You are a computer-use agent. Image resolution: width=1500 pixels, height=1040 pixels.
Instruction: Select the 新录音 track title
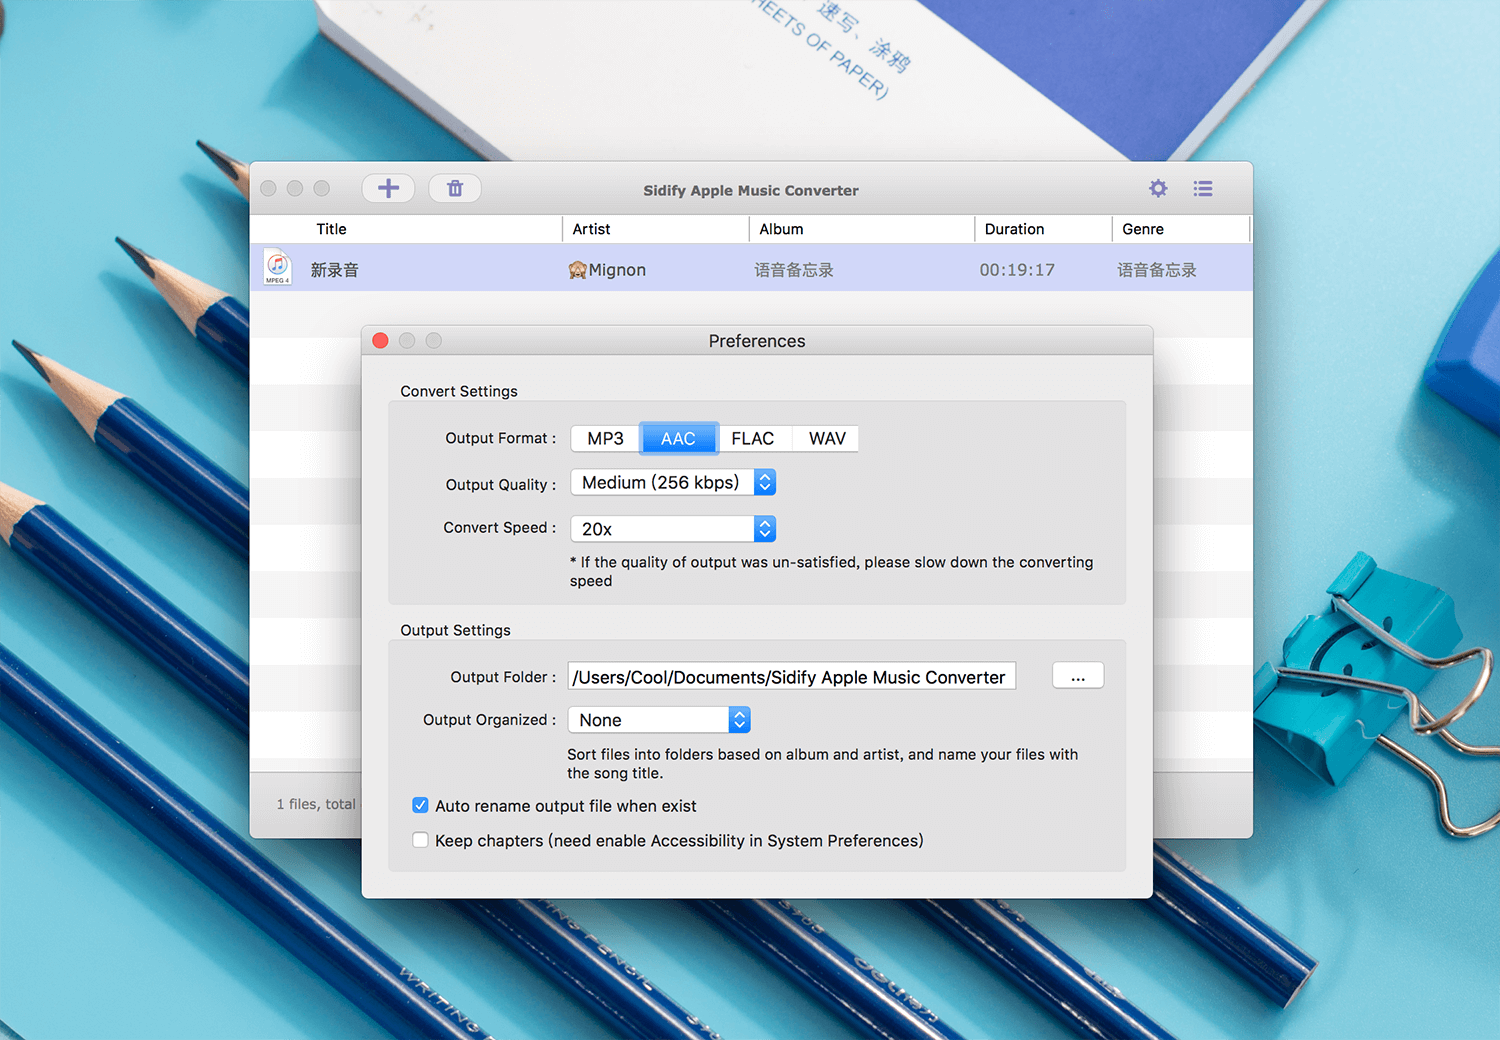pos(334,270)
